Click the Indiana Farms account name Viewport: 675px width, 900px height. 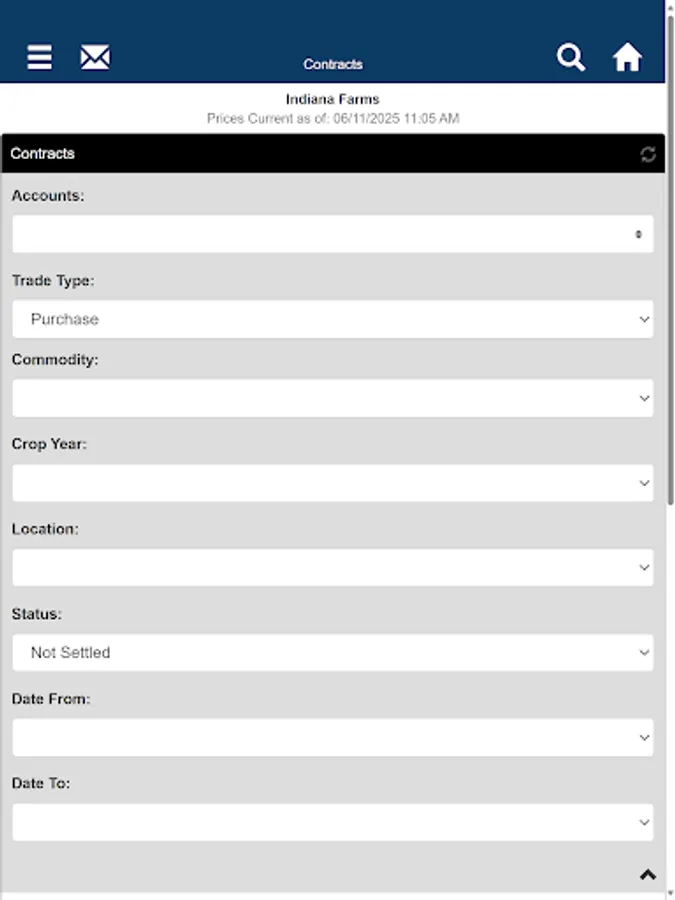point(331,99)
